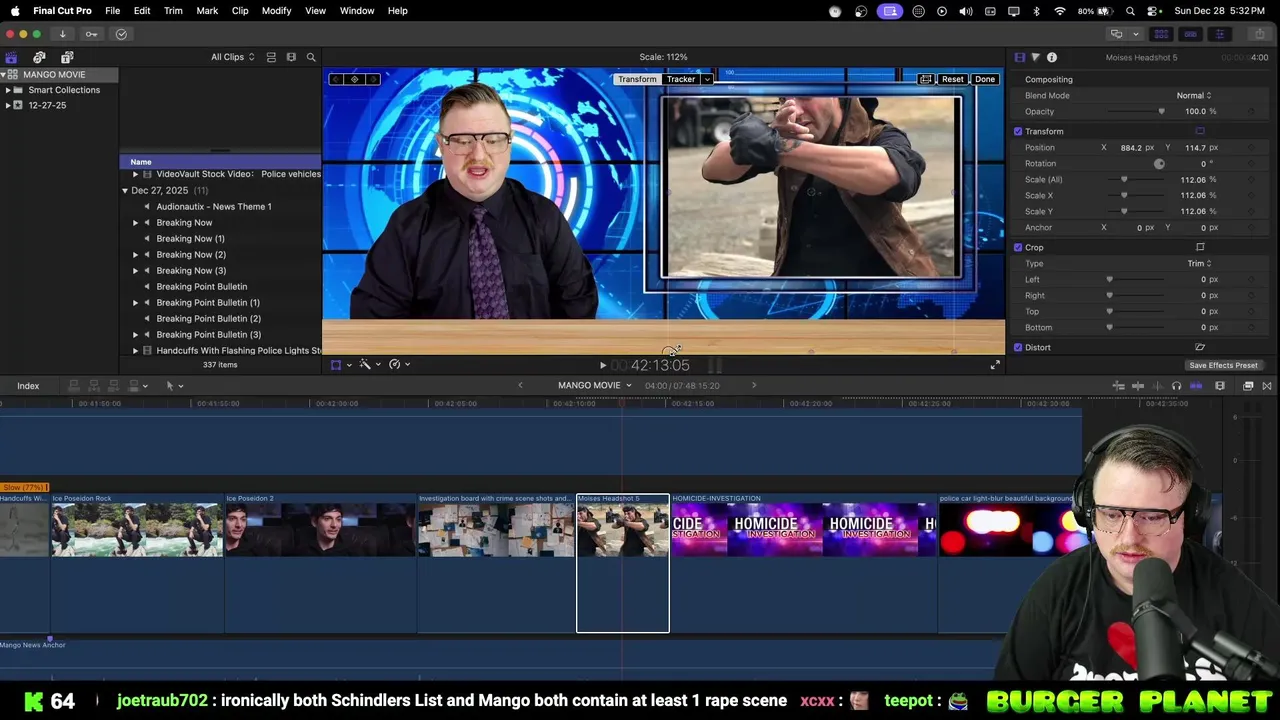Viewport: 1280px width, 720px height.
Task: Show the Libraries sidebar clapper icon
Action: [x=11, y=57]
